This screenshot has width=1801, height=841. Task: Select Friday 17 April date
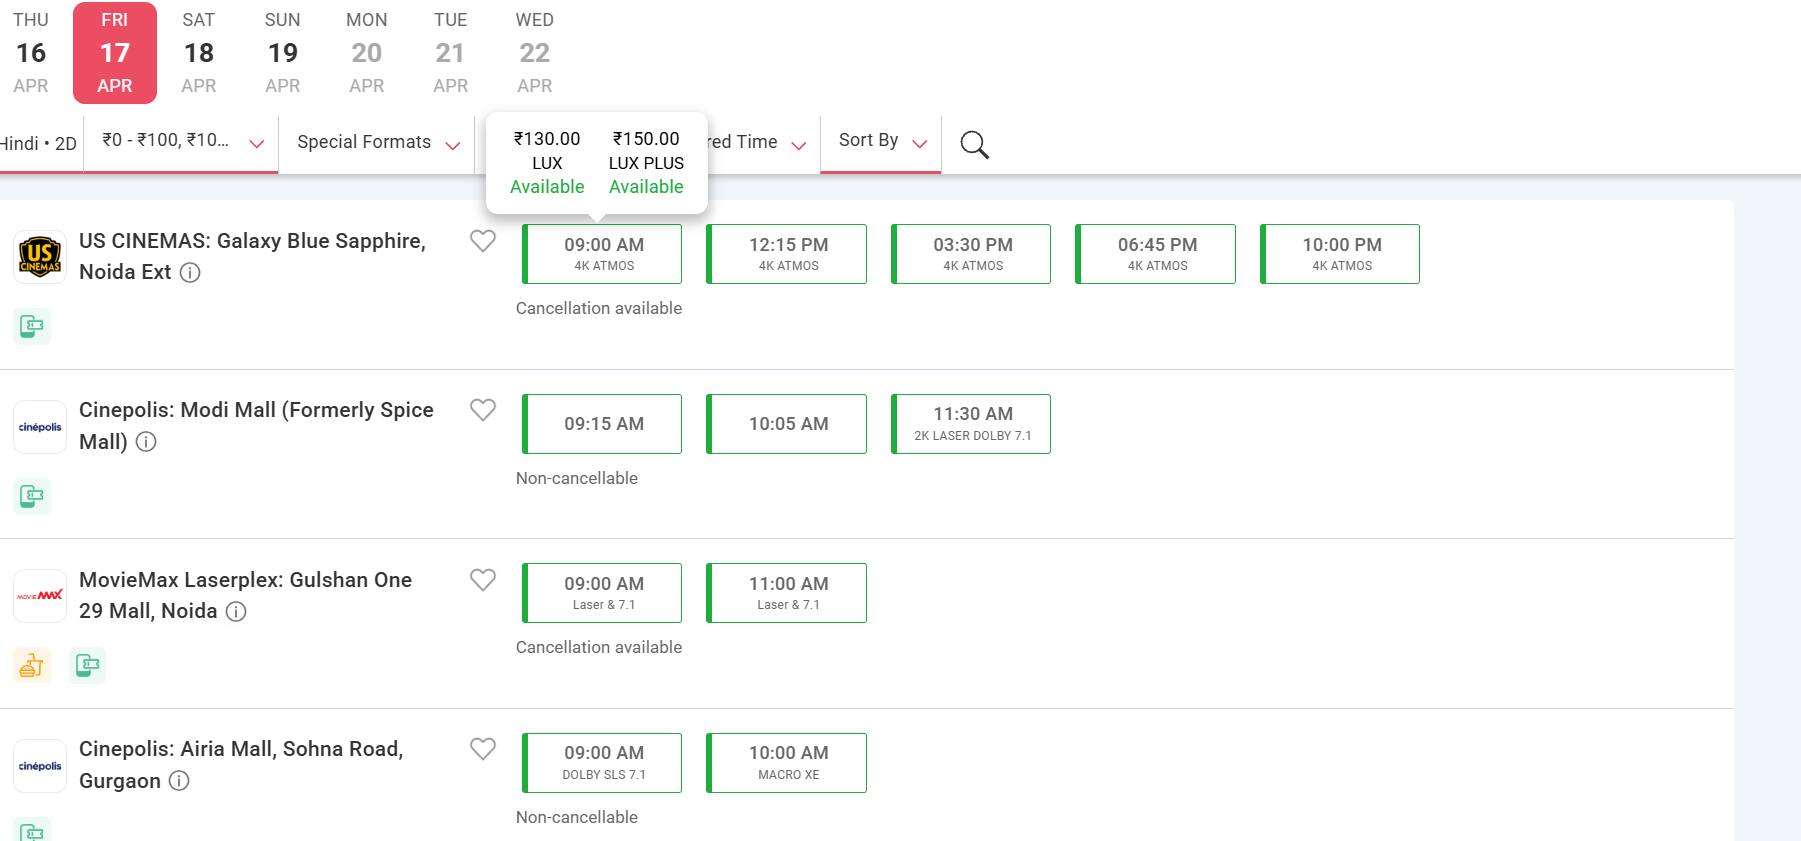(x=115, y=53)
